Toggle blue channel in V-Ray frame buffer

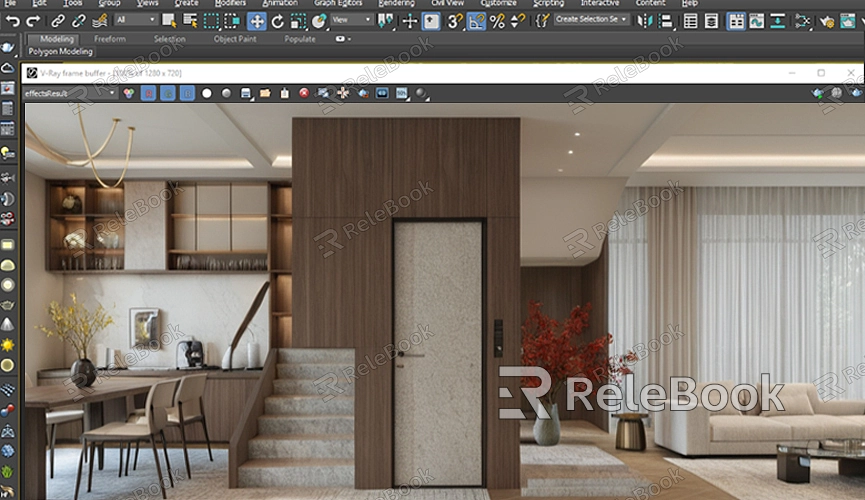[x=188, y=93]
